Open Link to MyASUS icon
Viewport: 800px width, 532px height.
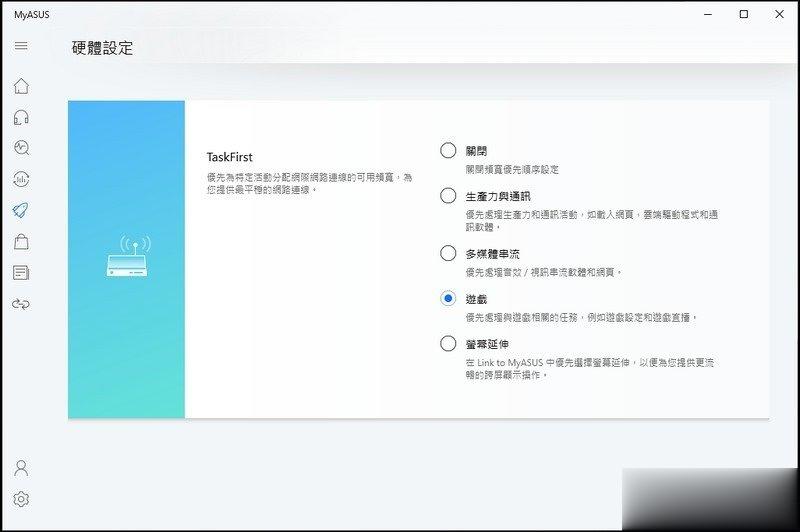click(x=21, y=304)
